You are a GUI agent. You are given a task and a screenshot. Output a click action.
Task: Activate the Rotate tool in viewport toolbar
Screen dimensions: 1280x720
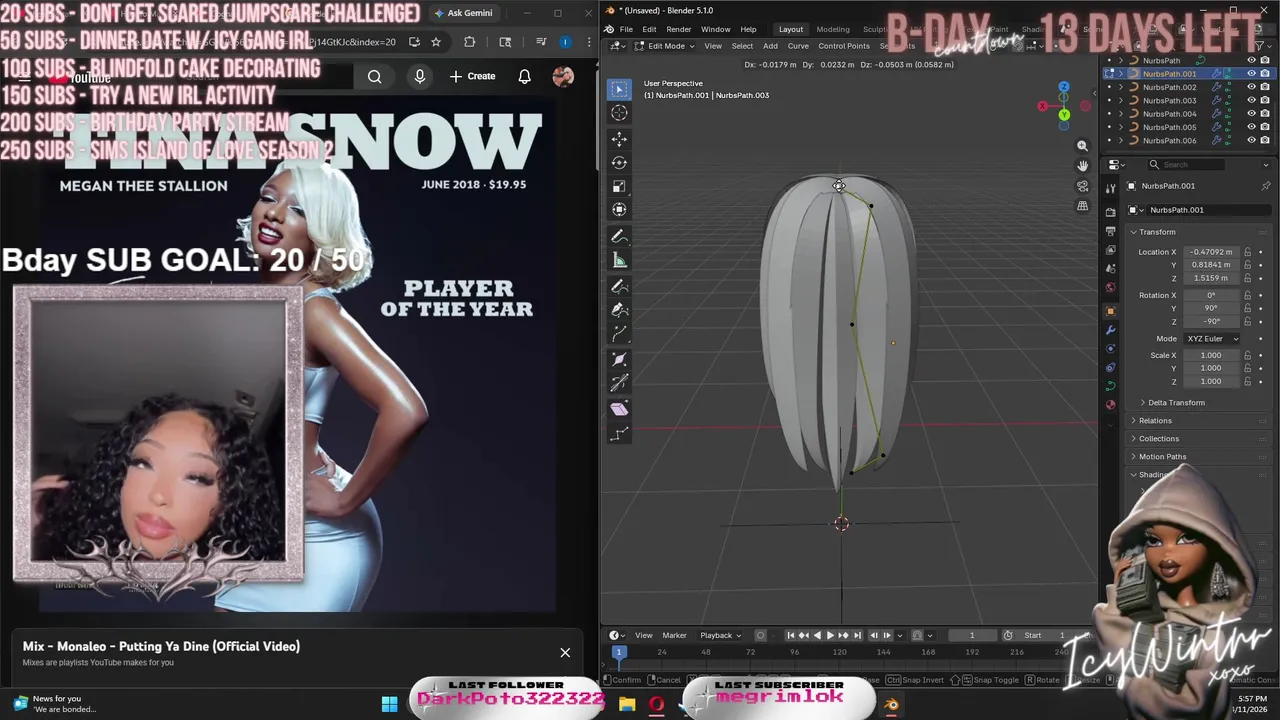coord(619,162)
